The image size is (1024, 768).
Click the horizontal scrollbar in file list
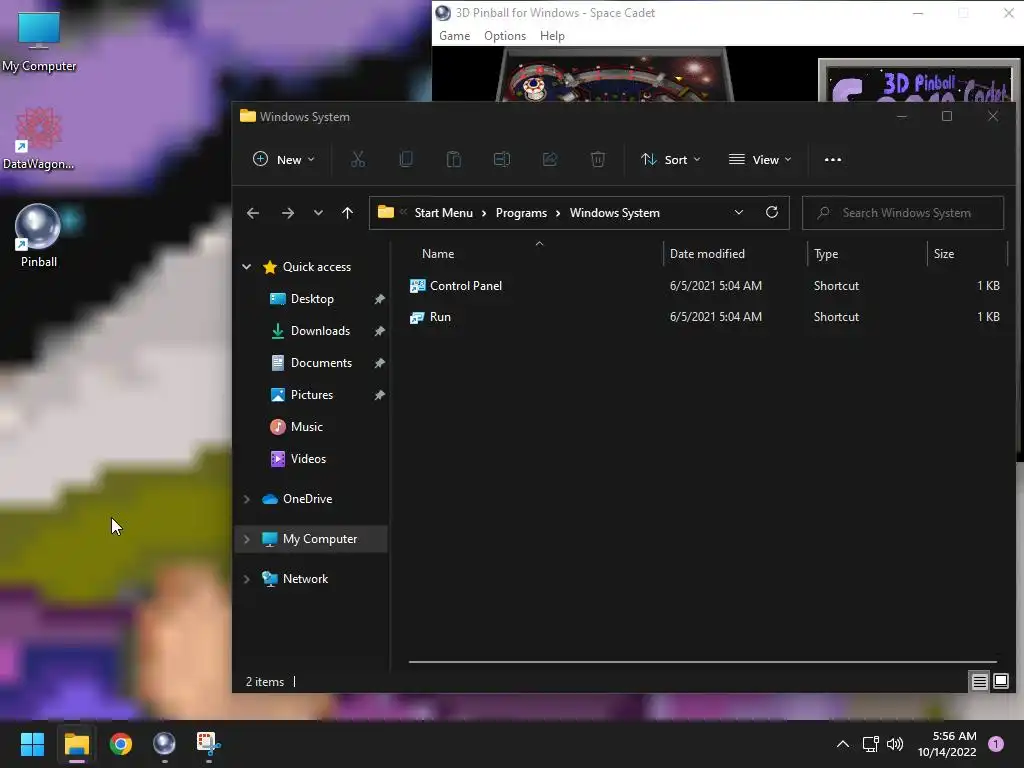pos(703,662)
